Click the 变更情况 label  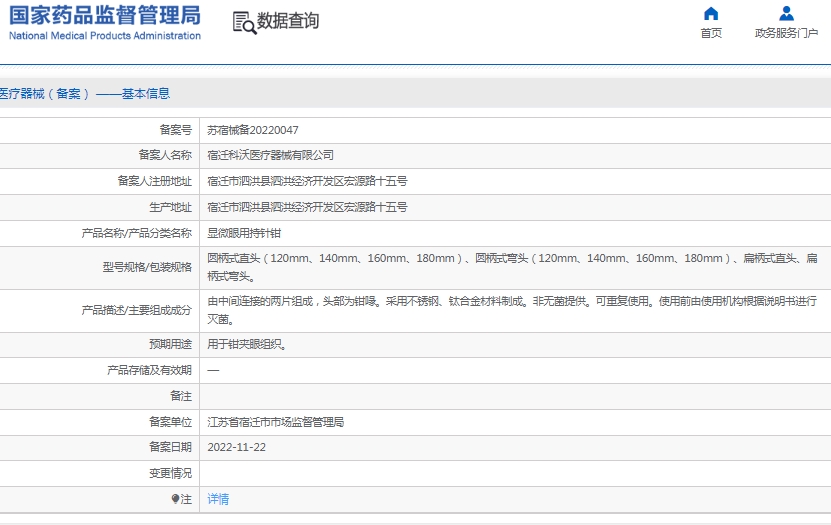(170, 473)
